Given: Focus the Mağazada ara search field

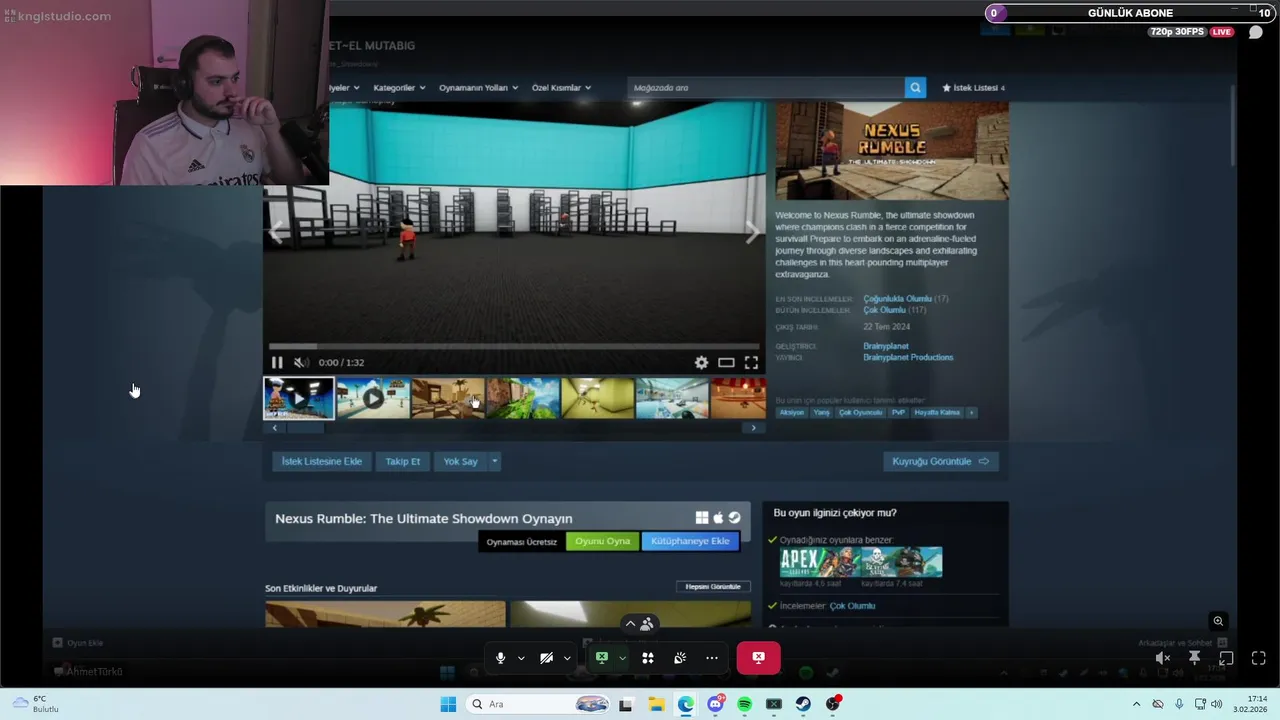Looking at the screenshot, I should pyautogui.click(x=766, y=88).
